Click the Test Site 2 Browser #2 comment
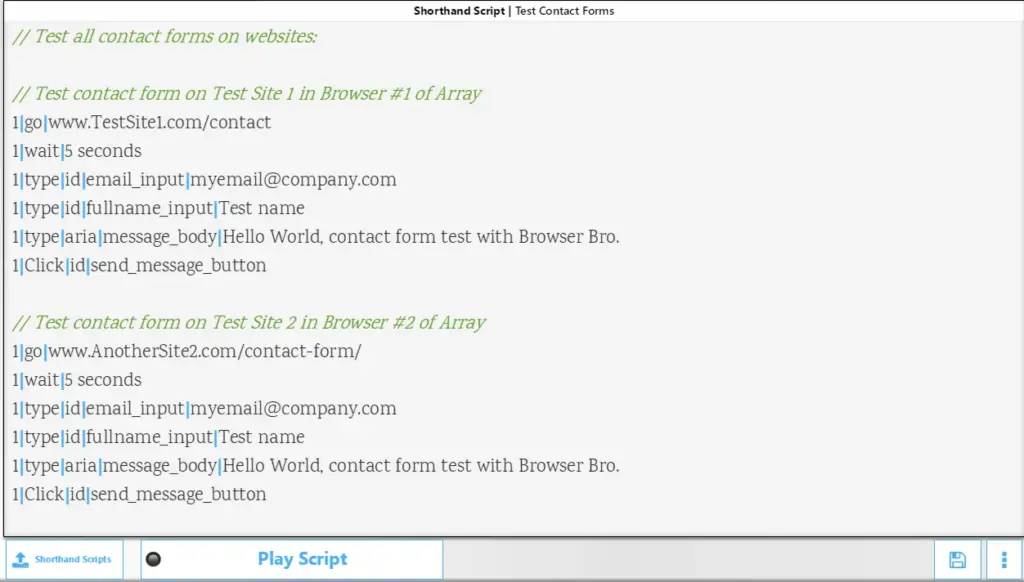The height and width of the screenshot is (582, 1024). [248, 322]
